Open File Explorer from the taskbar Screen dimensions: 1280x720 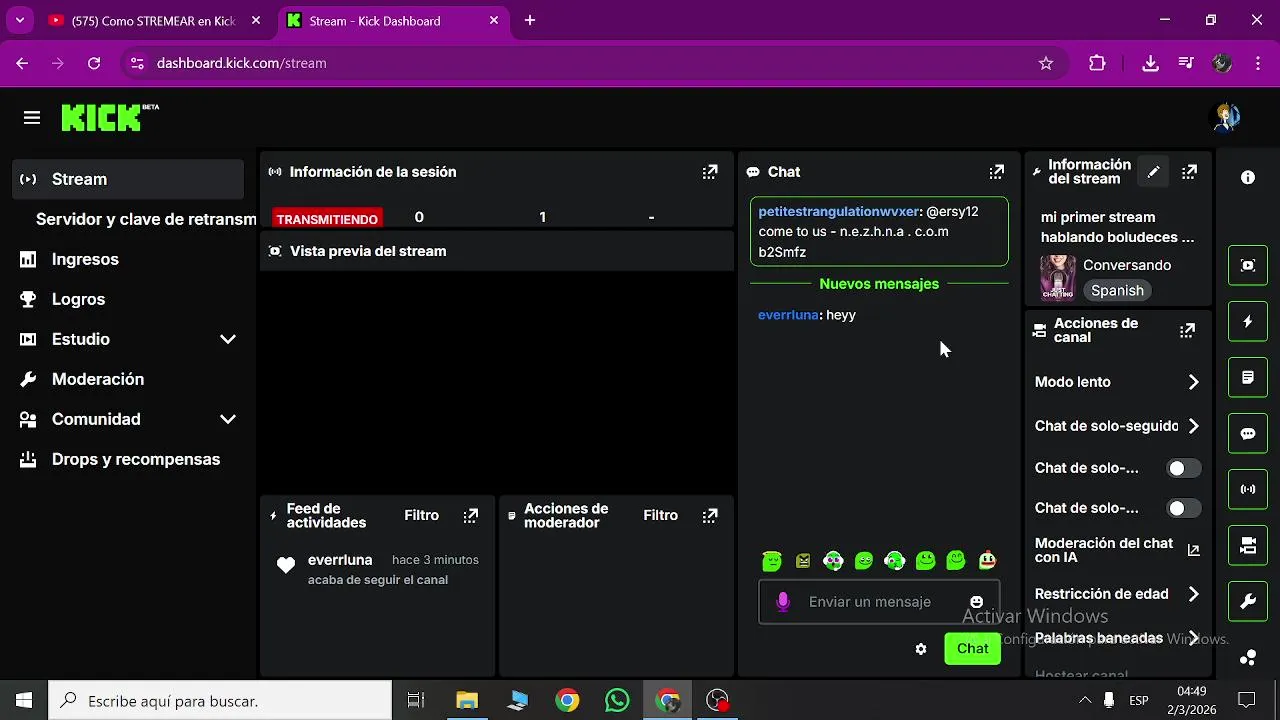467,701
